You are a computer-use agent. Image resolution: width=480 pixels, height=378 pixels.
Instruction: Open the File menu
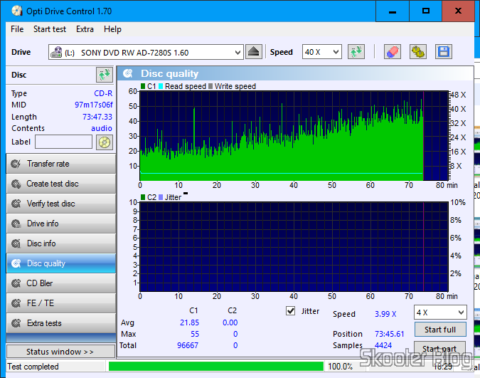coord(17,29)
